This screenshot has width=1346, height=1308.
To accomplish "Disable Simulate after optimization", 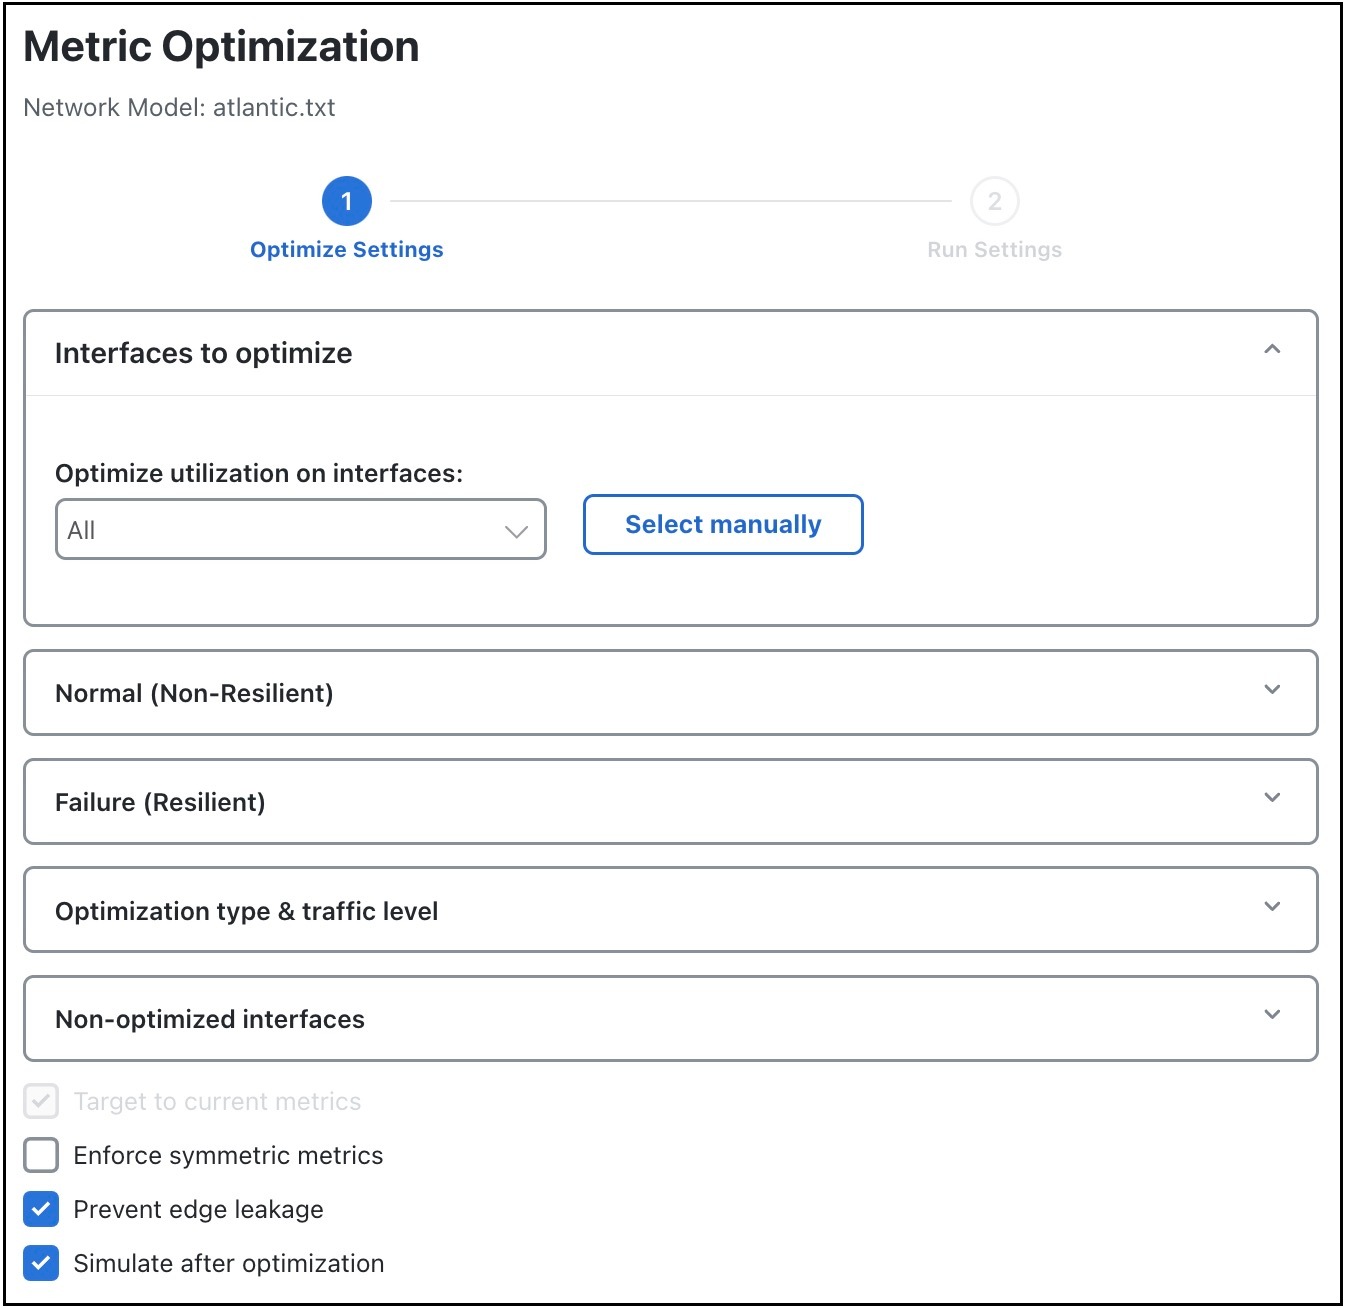I will pyautogui.click(x=40, y=1263).
